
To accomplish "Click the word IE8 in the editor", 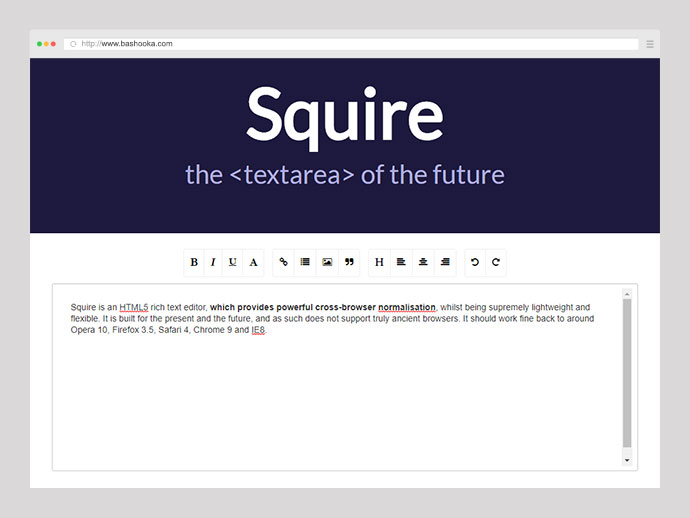I will pyautogui.click(x=258, y=330).
